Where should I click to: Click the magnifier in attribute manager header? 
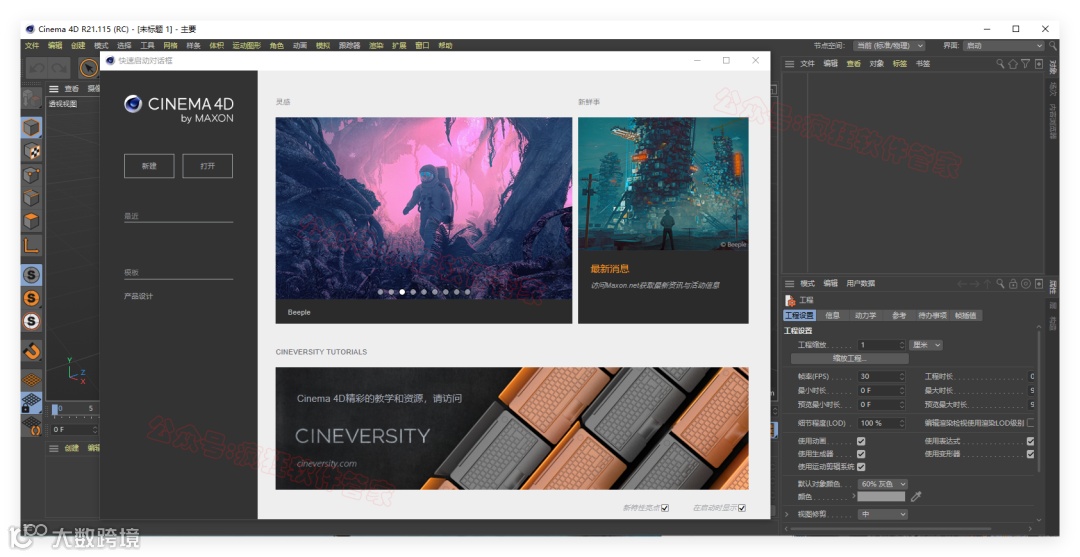[1000, 284]
